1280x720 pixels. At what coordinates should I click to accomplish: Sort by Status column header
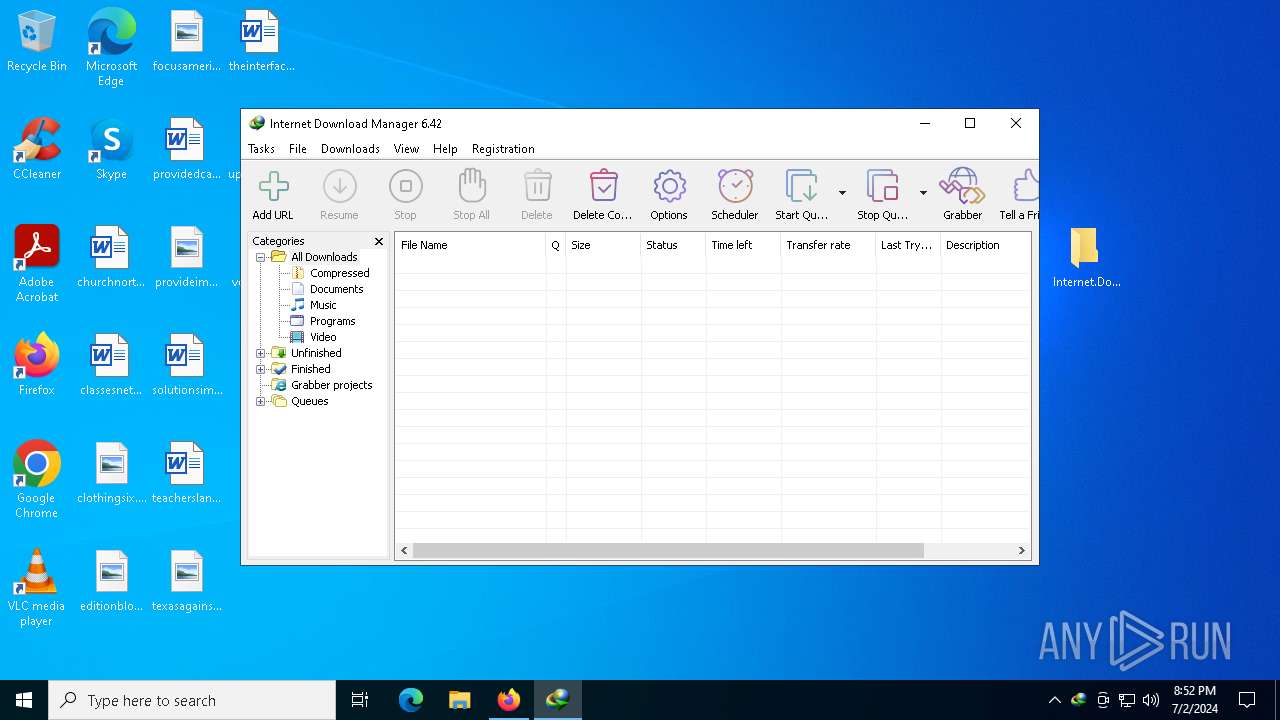tap(673, 245)
